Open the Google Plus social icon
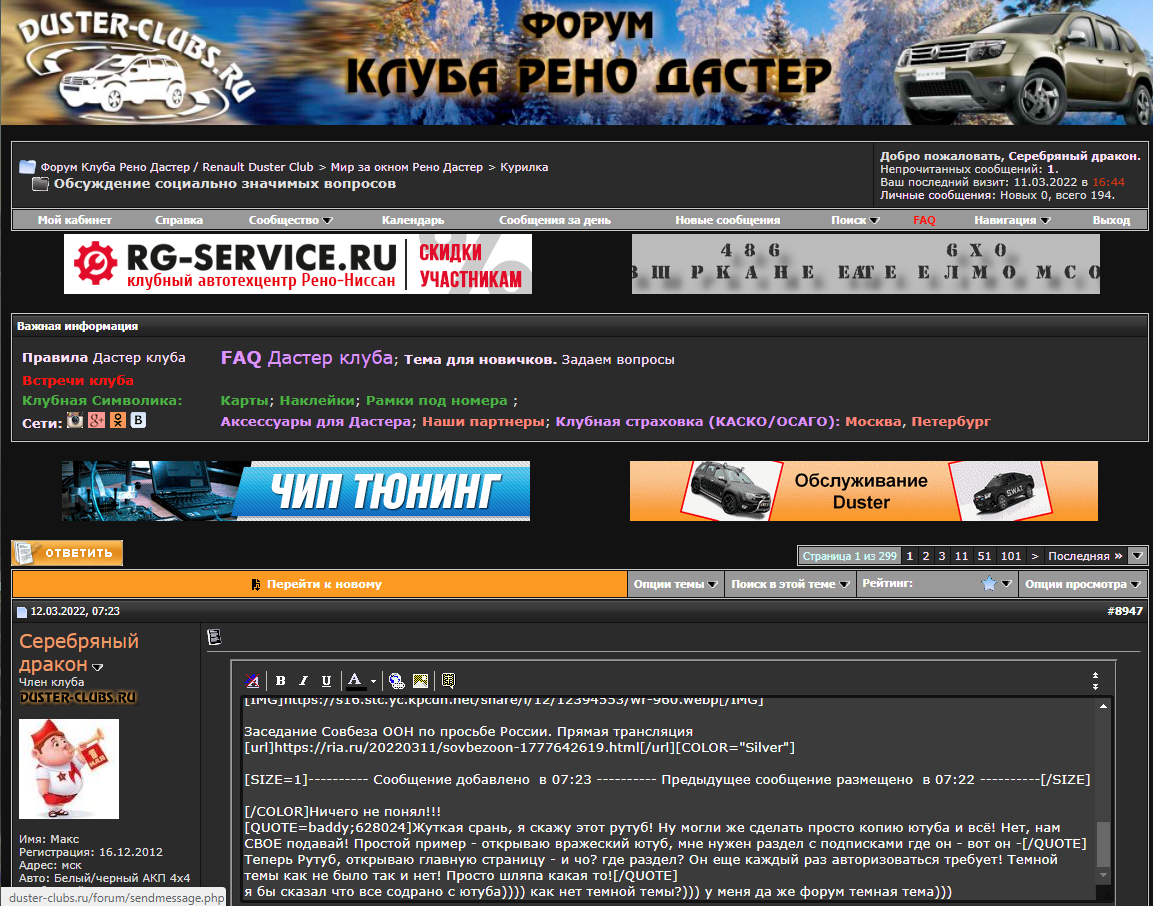 pyautogui.click(x=96, y=421)
